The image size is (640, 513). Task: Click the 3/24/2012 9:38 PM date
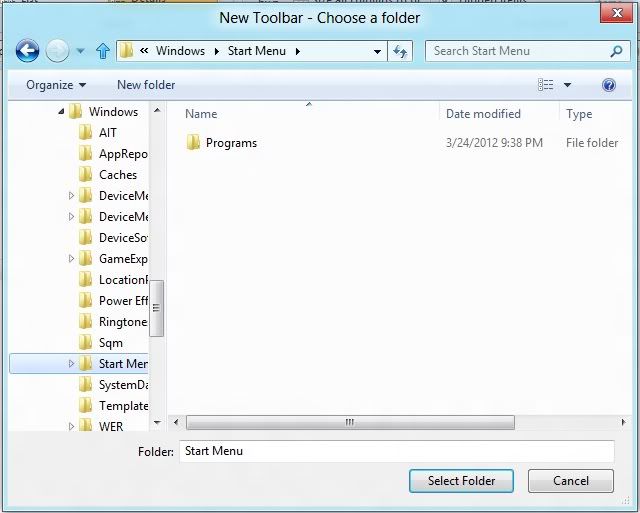click(x=494, y=143)
